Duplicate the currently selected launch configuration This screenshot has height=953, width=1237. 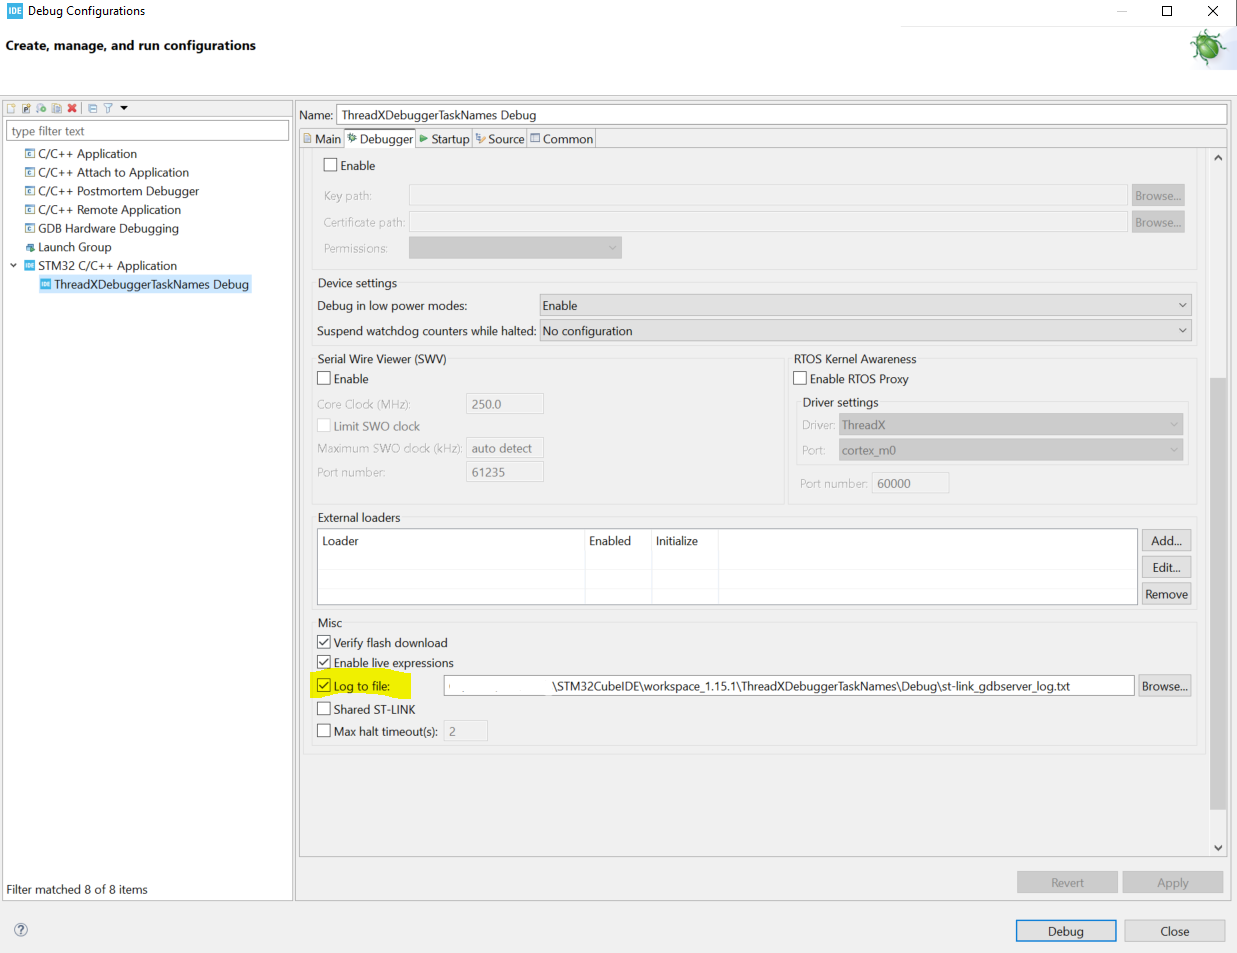pyautogui.click(x=56, y=107)
